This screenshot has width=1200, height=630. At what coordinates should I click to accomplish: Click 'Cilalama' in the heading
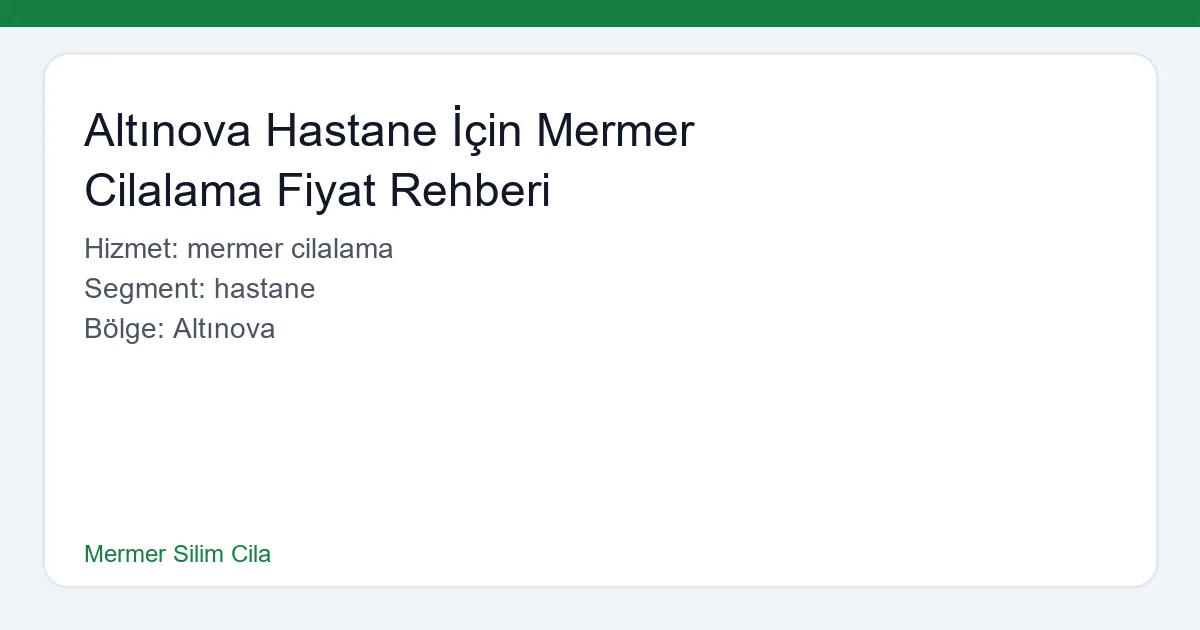point(172,191)
